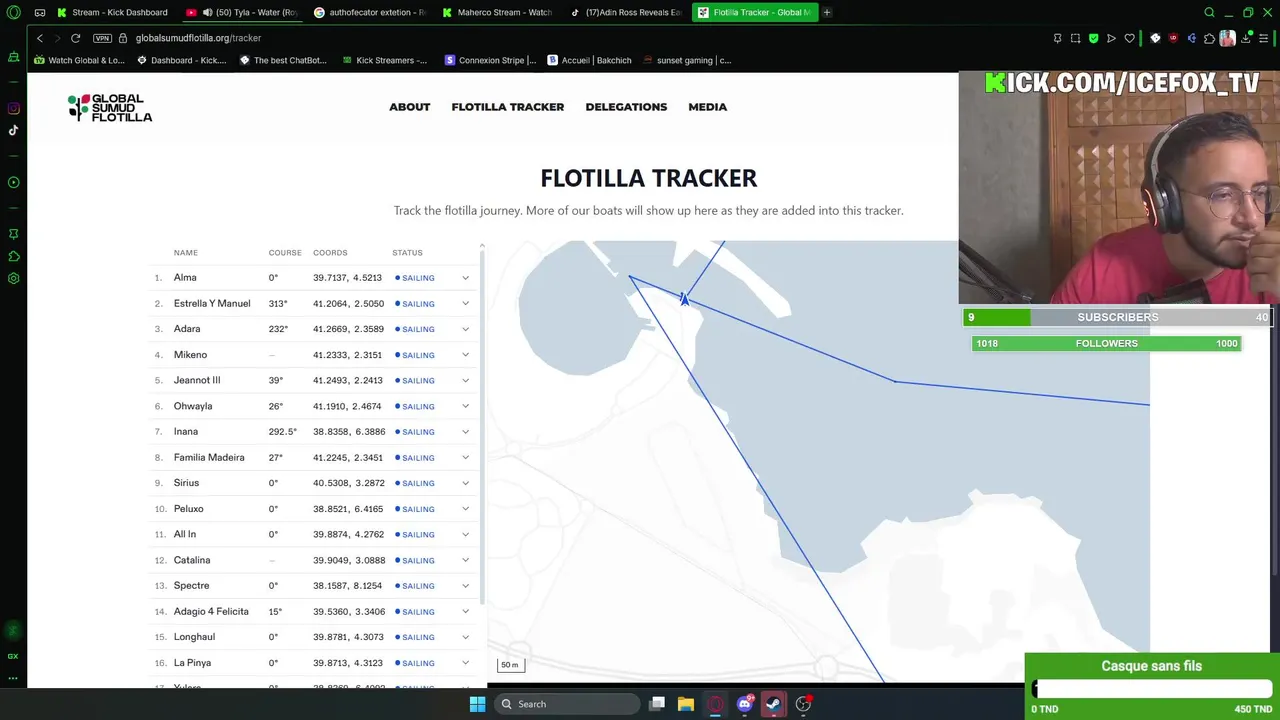Open Instagram in the Opera sidebar

coord(13,108)
